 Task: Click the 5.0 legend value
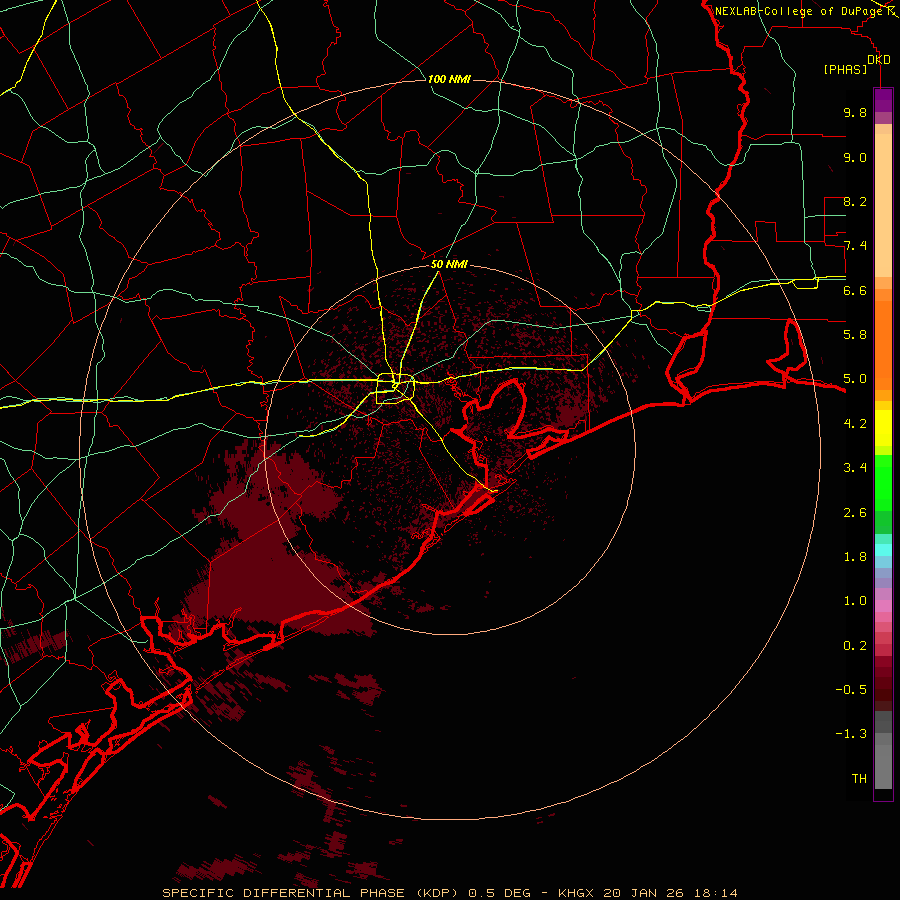coord(855,379)
